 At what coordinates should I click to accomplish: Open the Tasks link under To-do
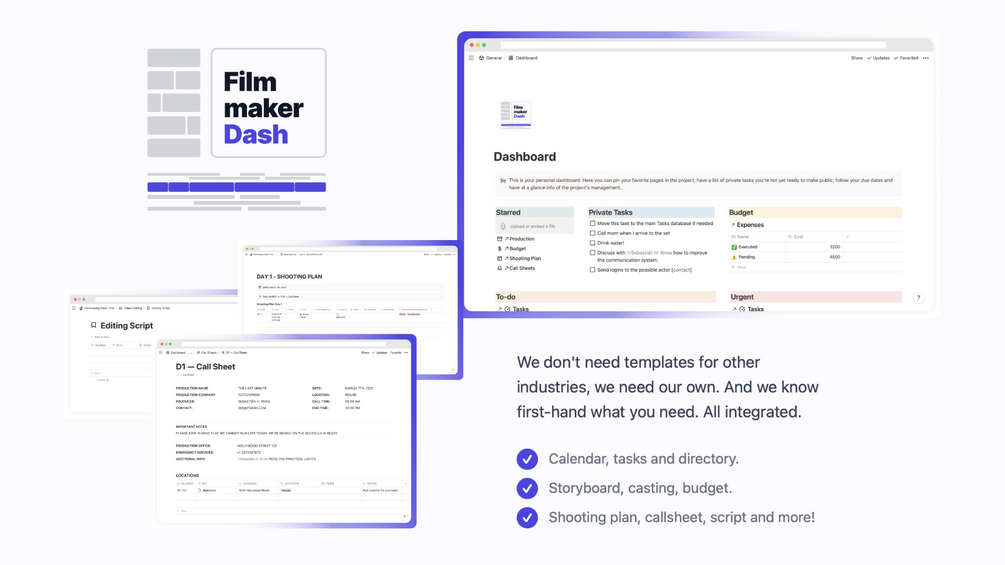click(513, 309)
